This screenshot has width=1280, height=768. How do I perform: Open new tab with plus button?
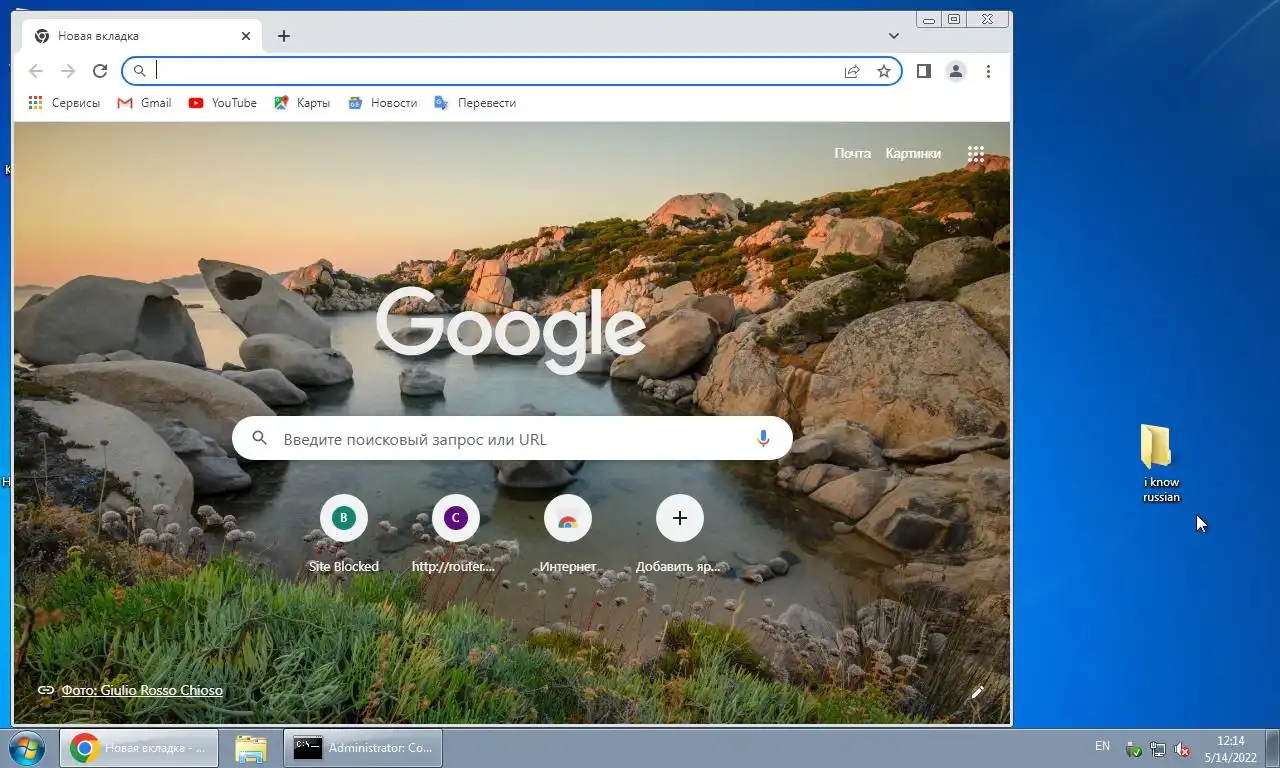[284, 36]
